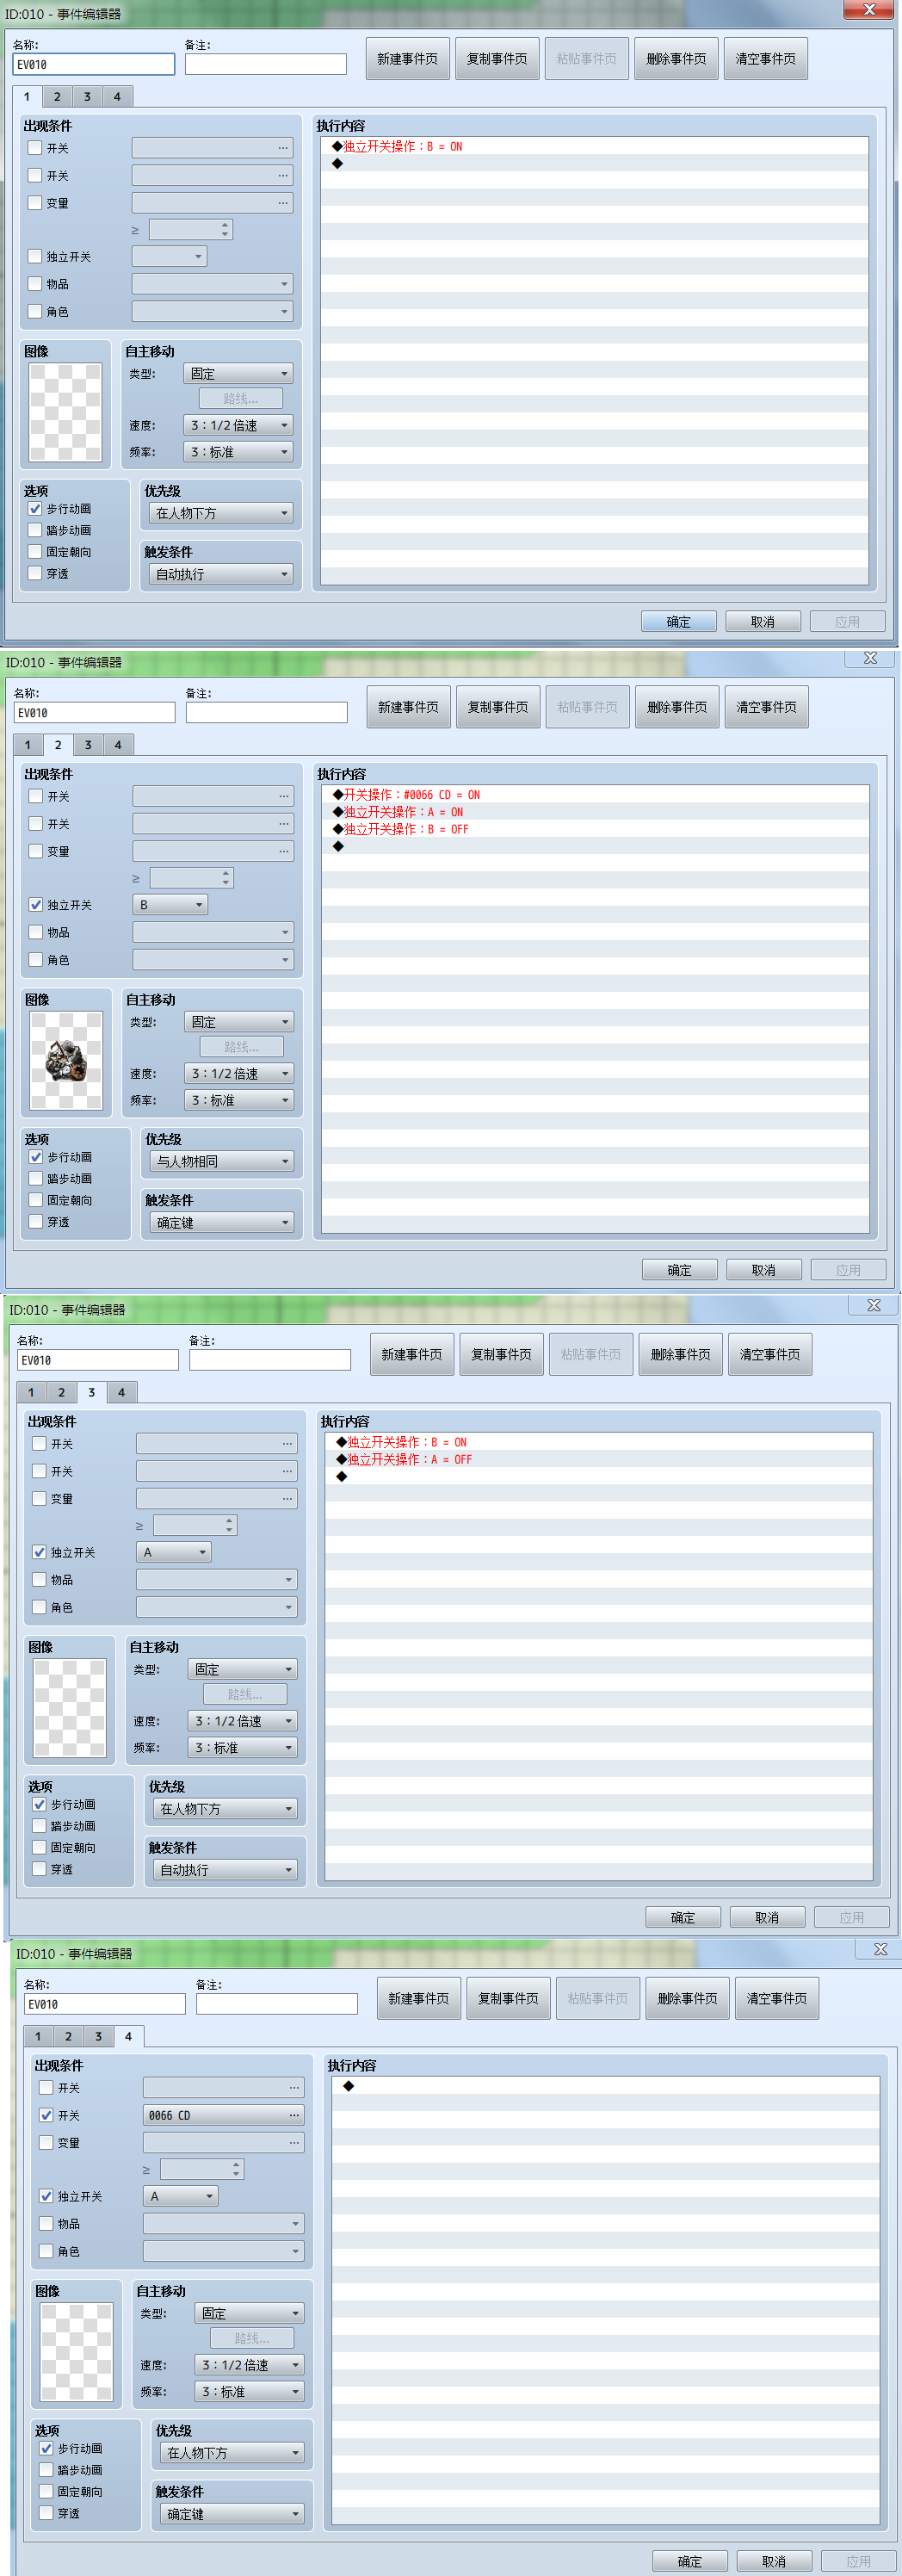Image resolution: width=902 pixels, height=2576 pixels.
Task: Select command 独立开关操作：B = OFF
Action: point(400,829)
